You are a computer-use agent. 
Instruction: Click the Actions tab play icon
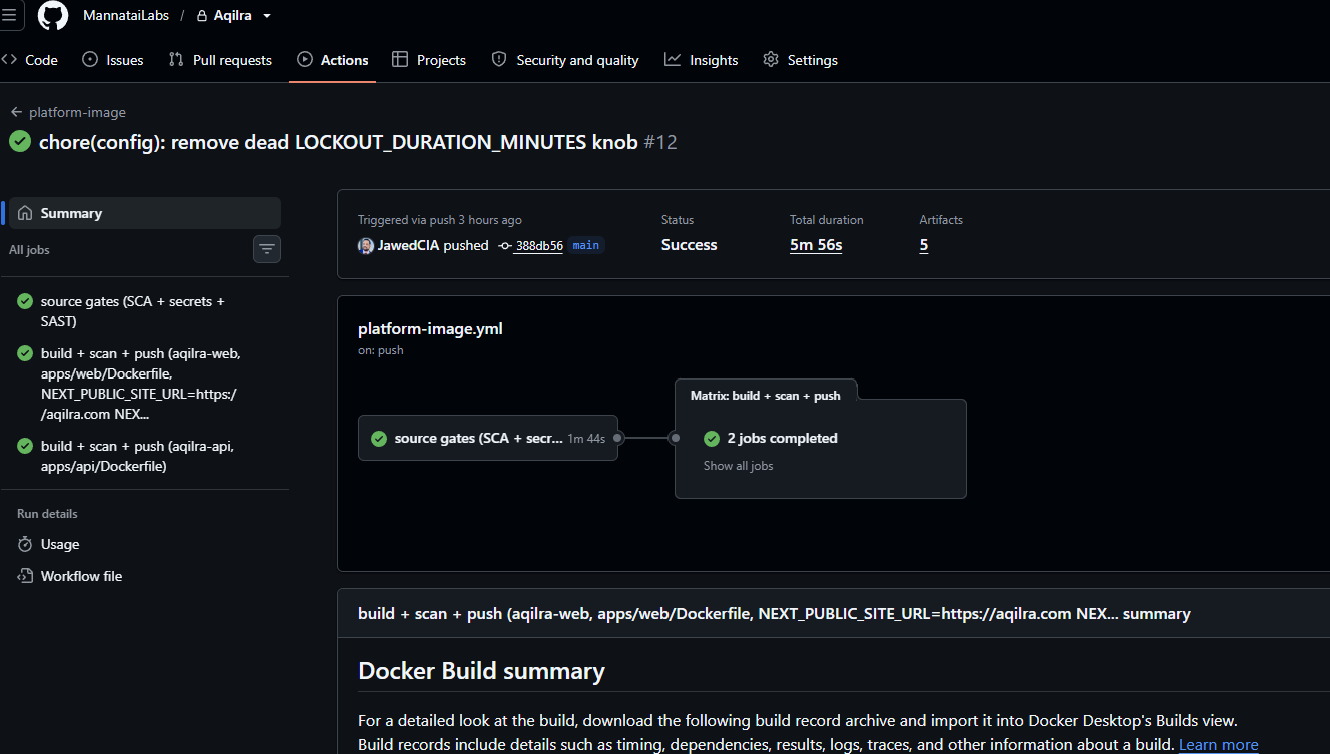click(305, 60)
